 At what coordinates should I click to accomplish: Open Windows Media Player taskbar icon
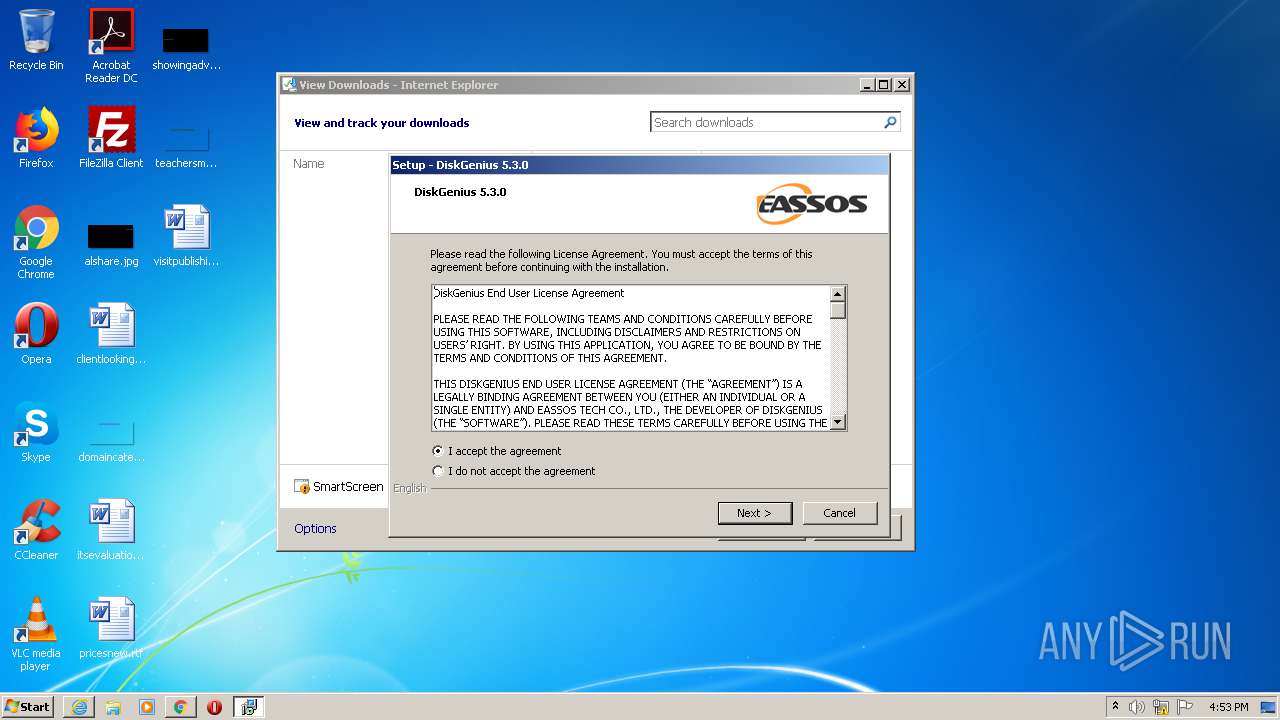147,707
